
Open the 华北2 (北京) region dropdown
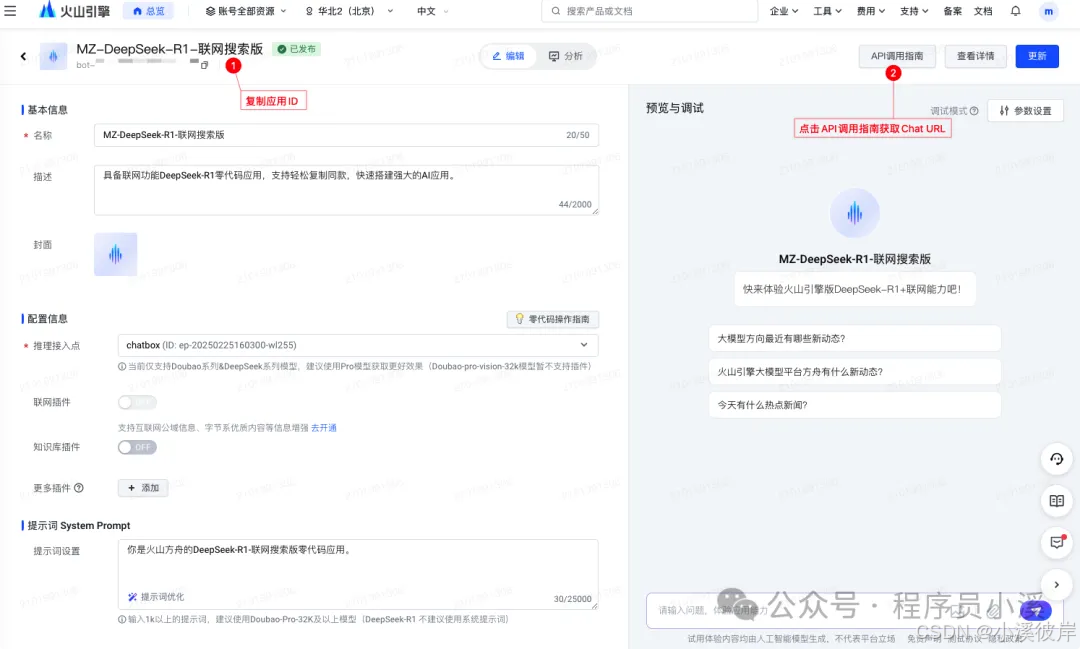point(349,11)
